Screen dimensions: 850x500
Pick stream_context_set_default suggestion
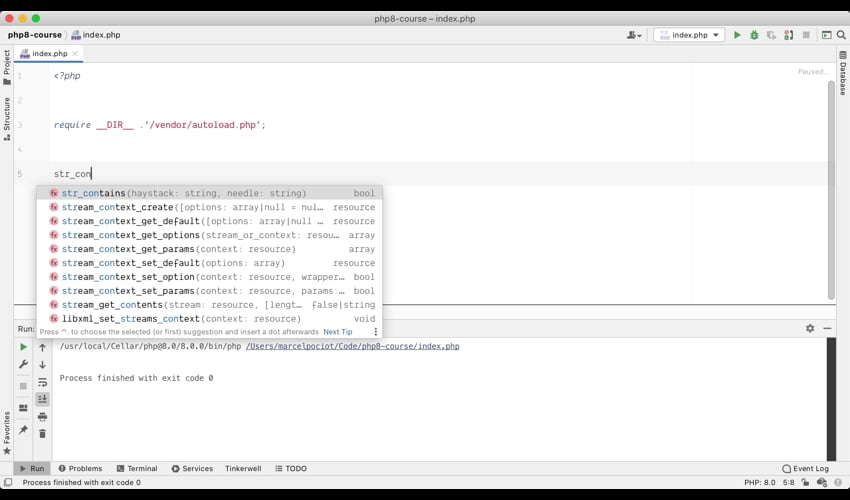[x=209, y=263]
